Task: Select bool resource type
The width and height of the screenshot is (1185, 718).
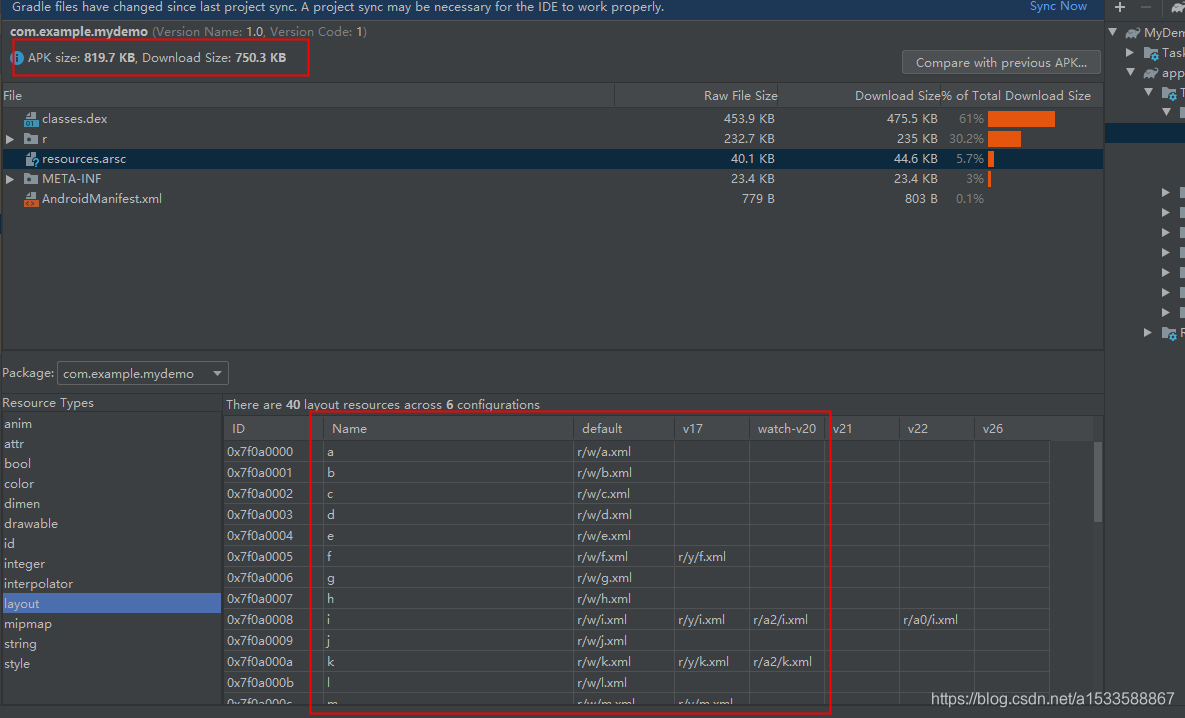Action: 110,464
